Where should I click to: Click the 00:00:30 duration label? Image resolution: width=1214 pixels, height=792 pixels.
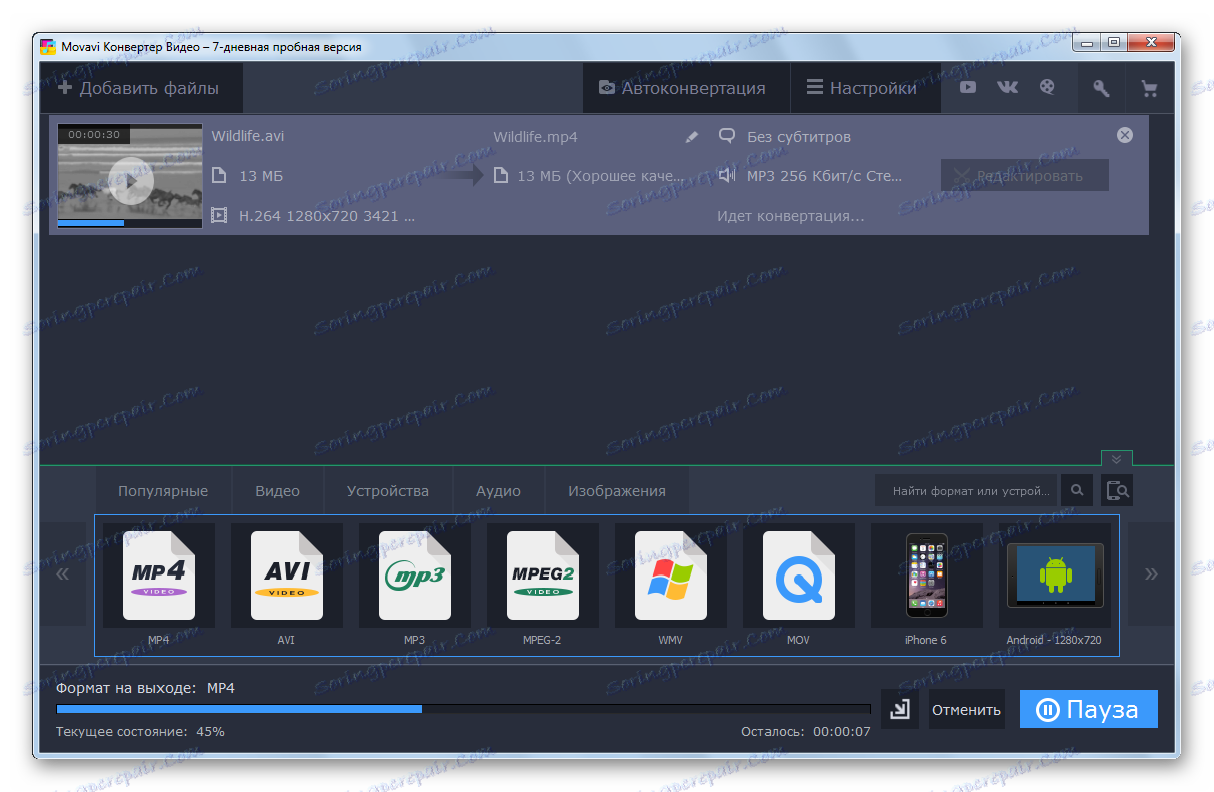point(94,134)
